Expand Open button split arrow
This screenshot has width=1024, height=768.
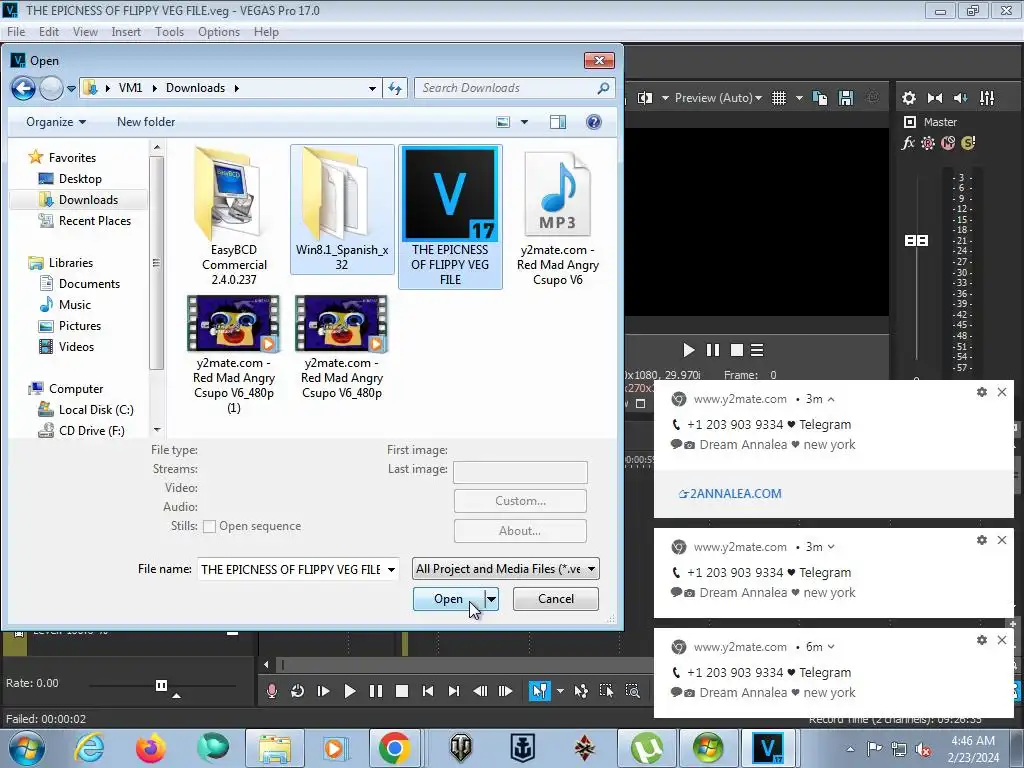tap(491, 599)
